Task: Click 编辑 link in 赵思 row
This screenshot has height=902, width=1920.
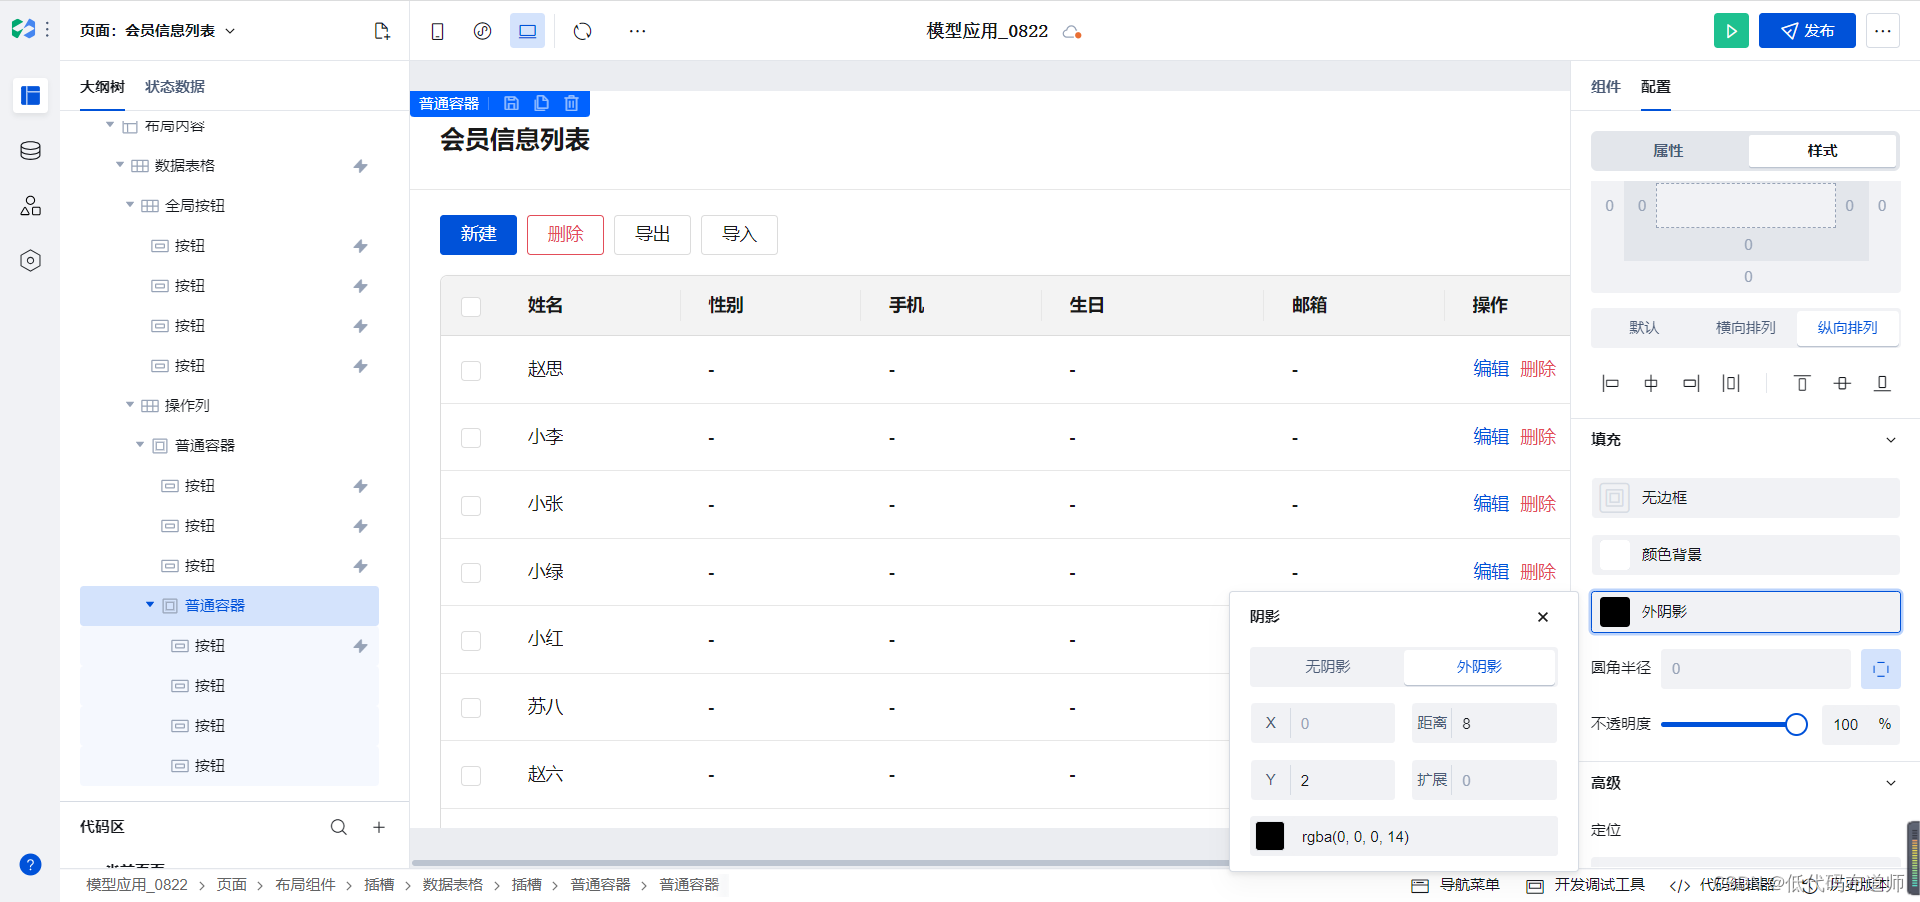Action: (x=1491, y=369)
